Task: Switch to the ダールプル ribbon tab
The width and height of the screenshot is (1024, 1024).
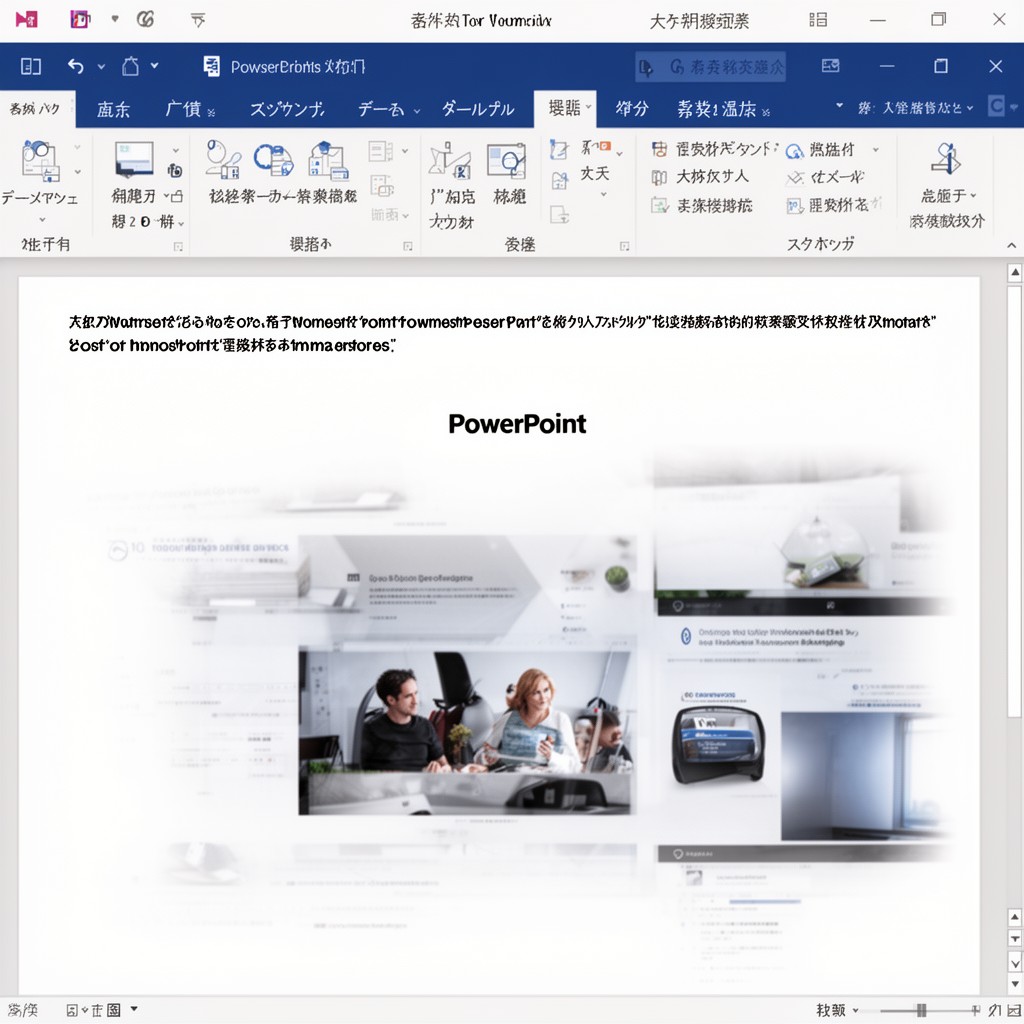Action: 477,109
